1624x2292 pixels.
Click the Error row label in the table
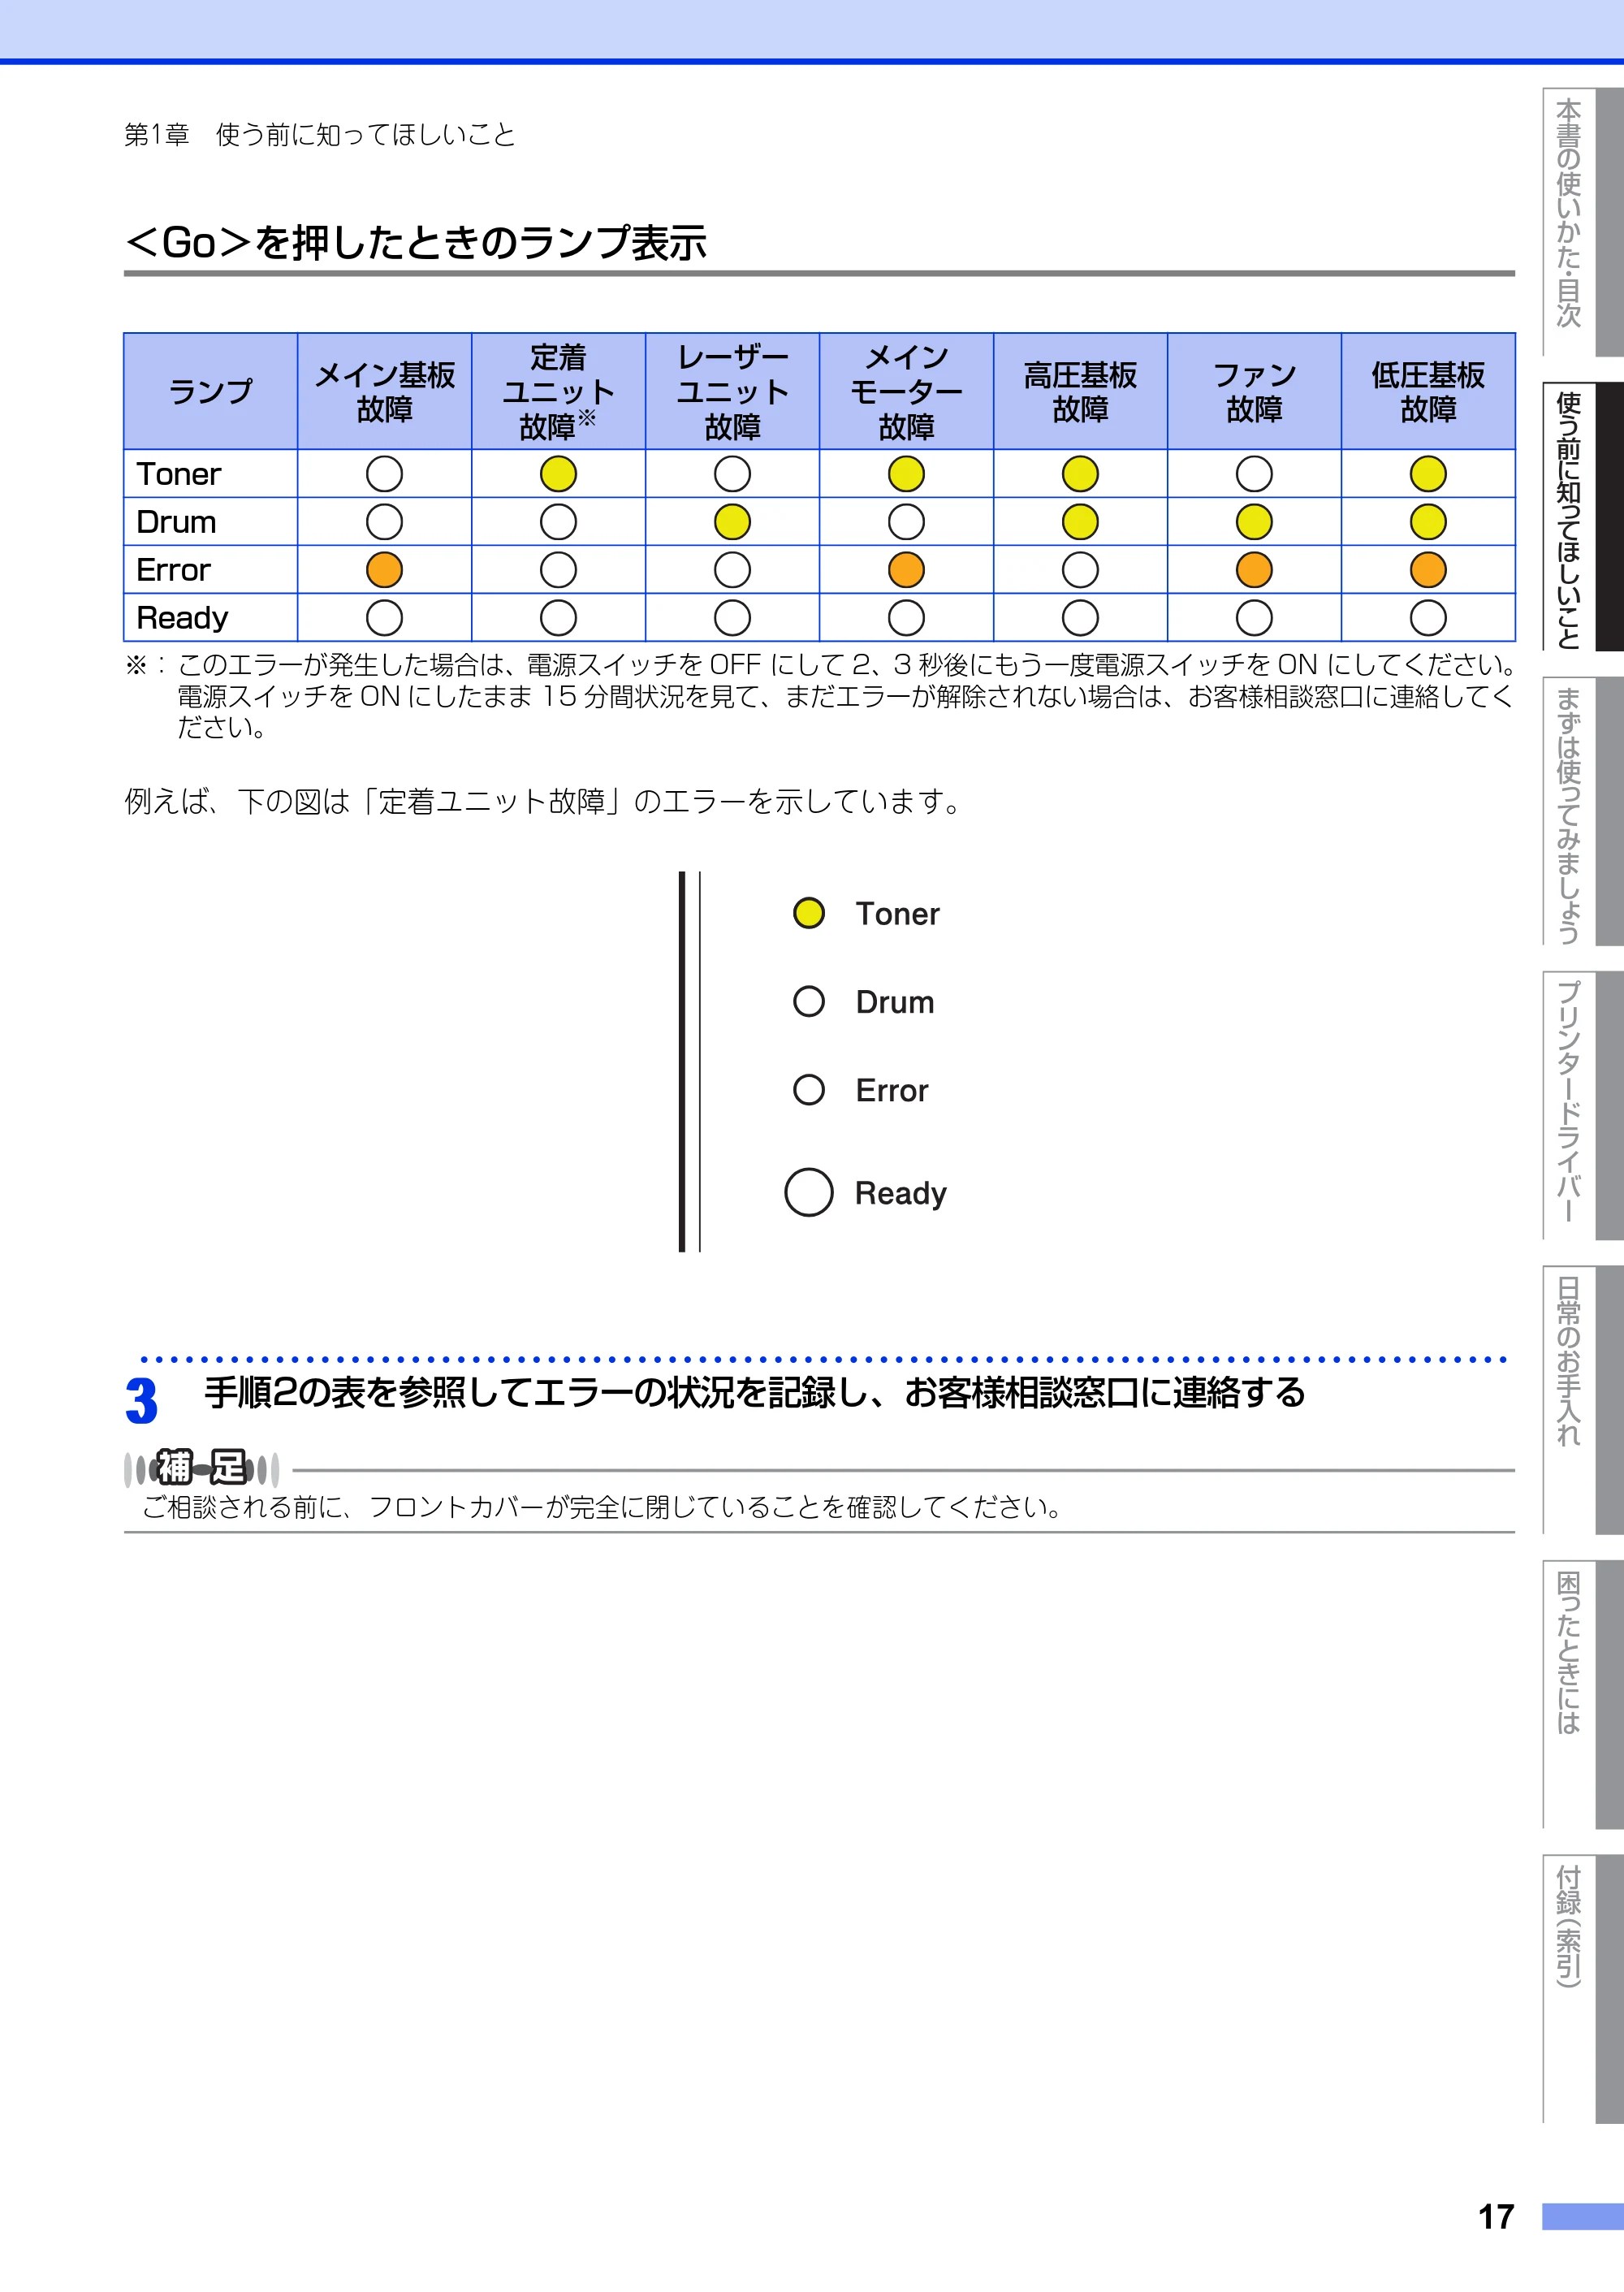click(173, 570)
